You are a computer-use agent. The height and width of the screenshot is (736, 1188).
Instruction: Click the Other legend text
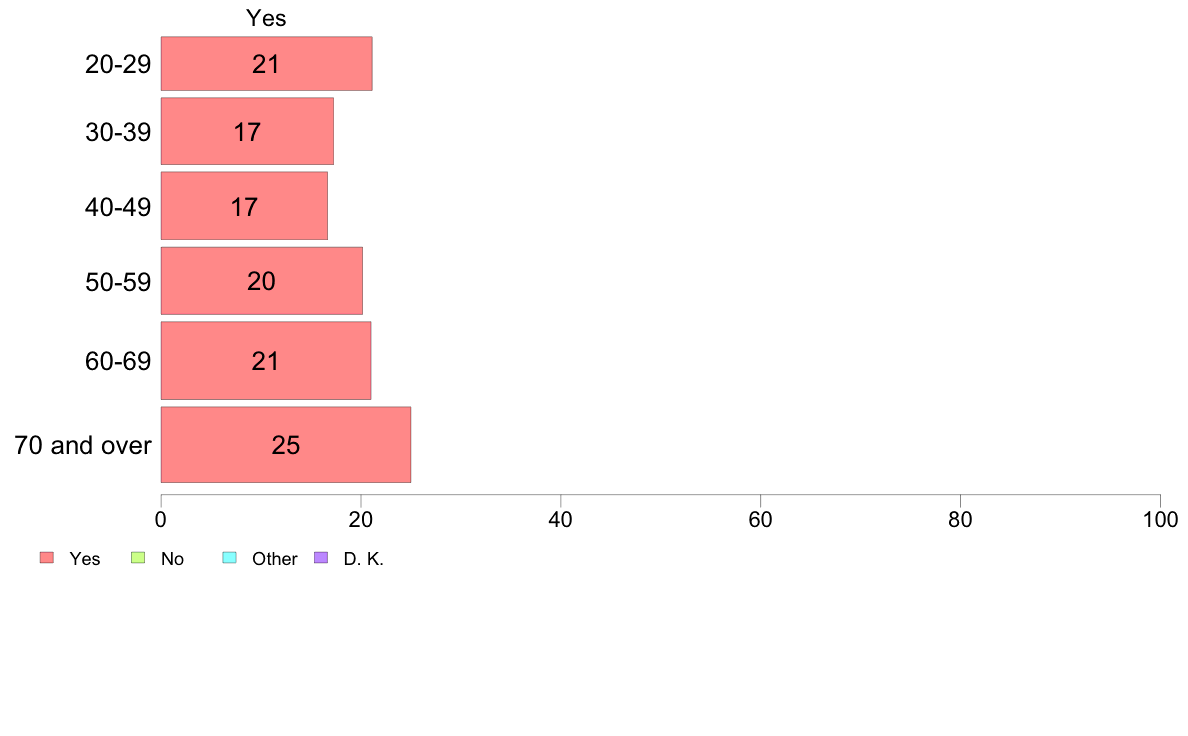pos(274,559)
